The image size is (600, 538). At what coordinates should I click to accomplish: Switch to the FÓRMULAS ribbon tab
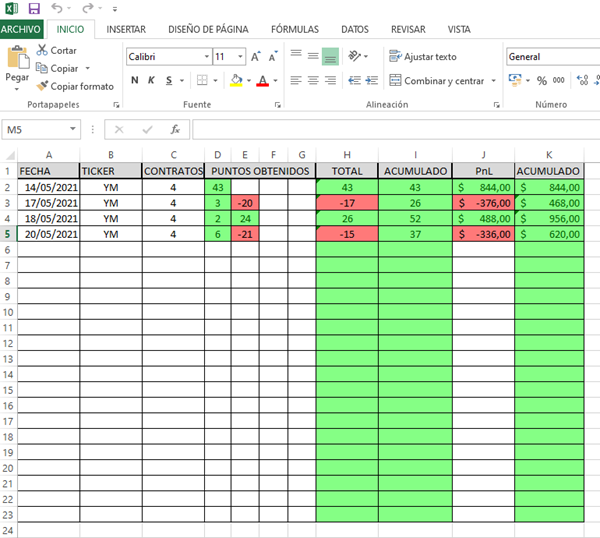coord(295,30)
